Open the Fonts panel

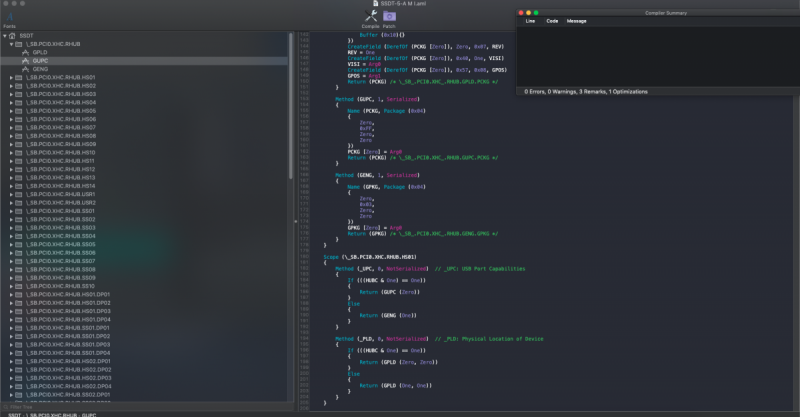point(9,19)
